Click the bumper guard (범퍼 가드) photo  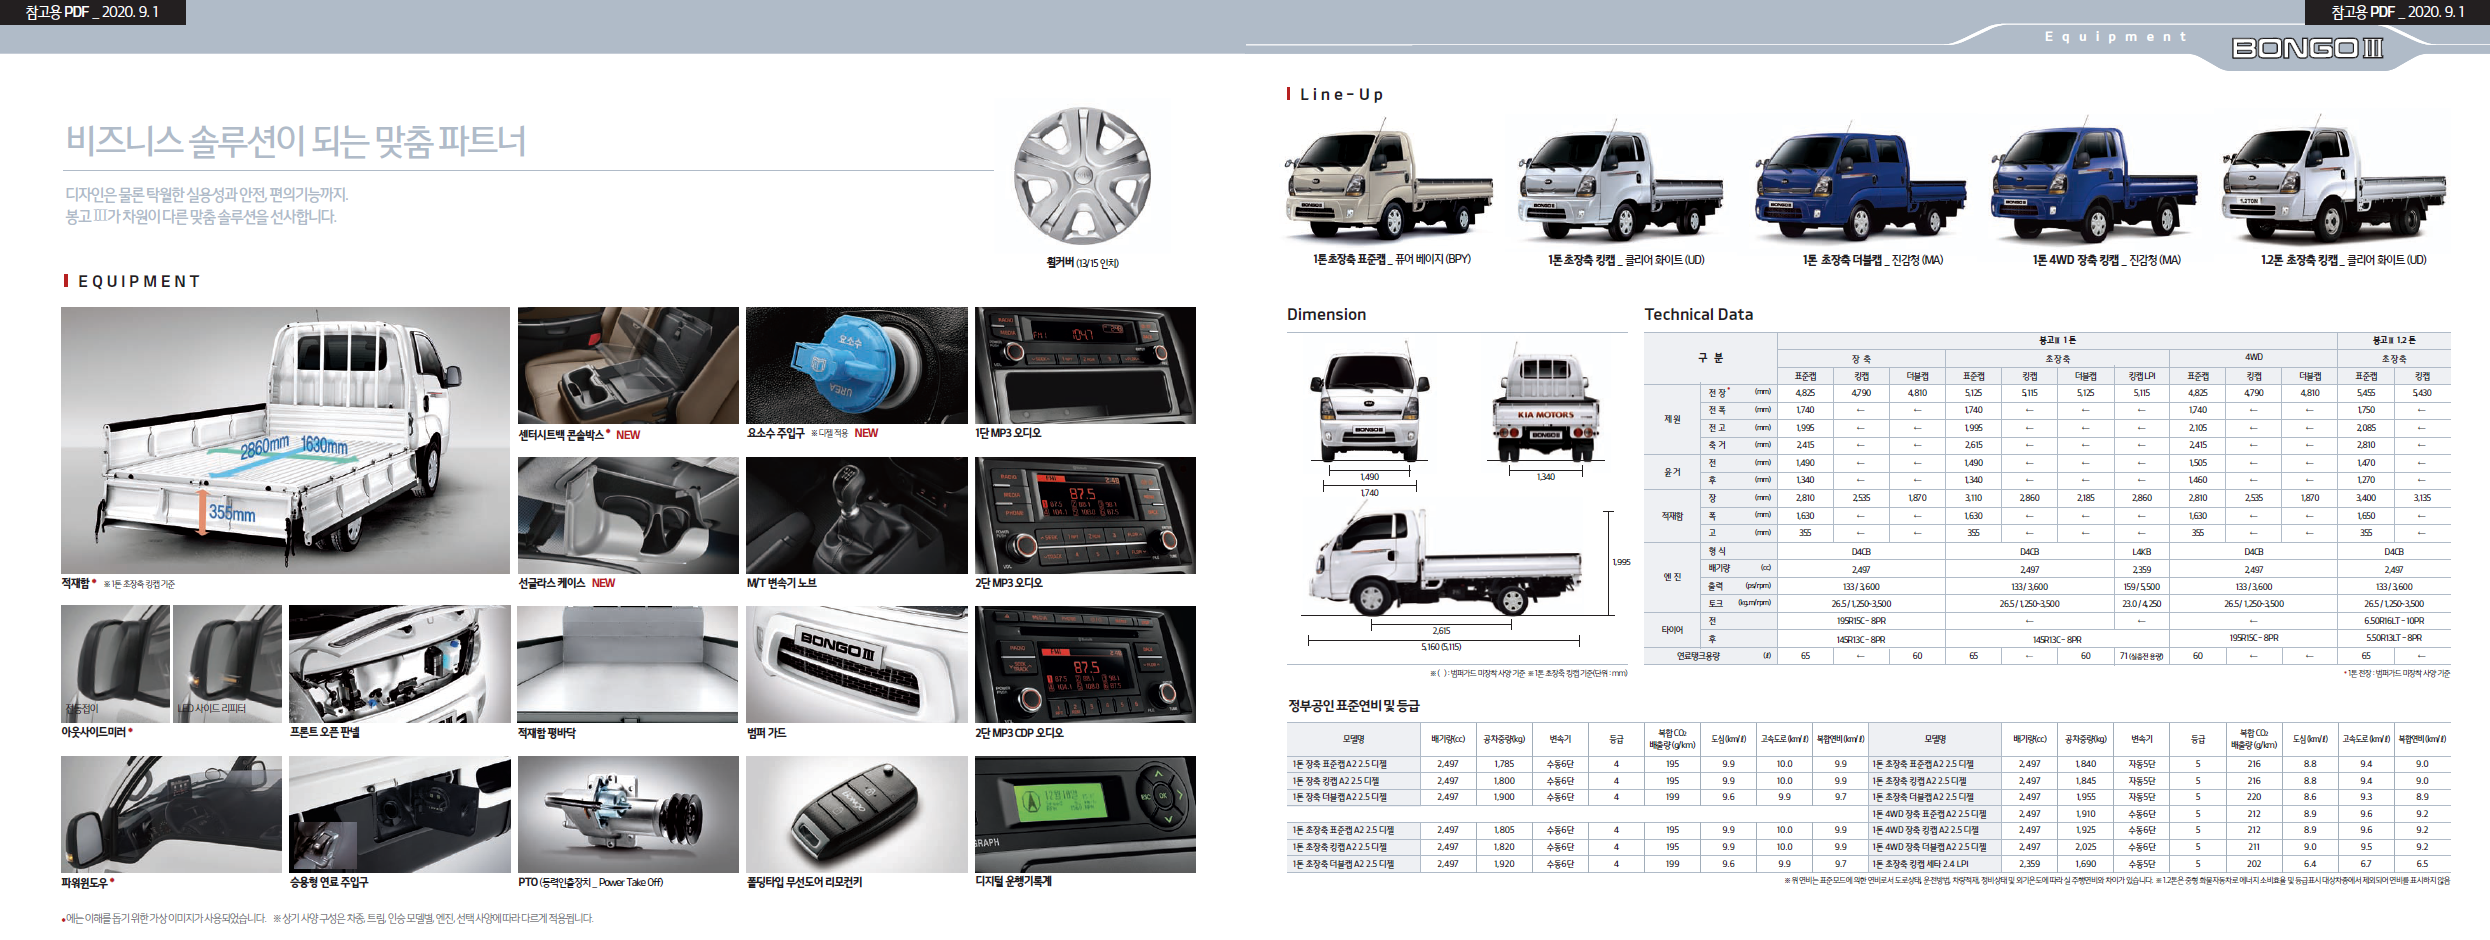tap(856, 664)
